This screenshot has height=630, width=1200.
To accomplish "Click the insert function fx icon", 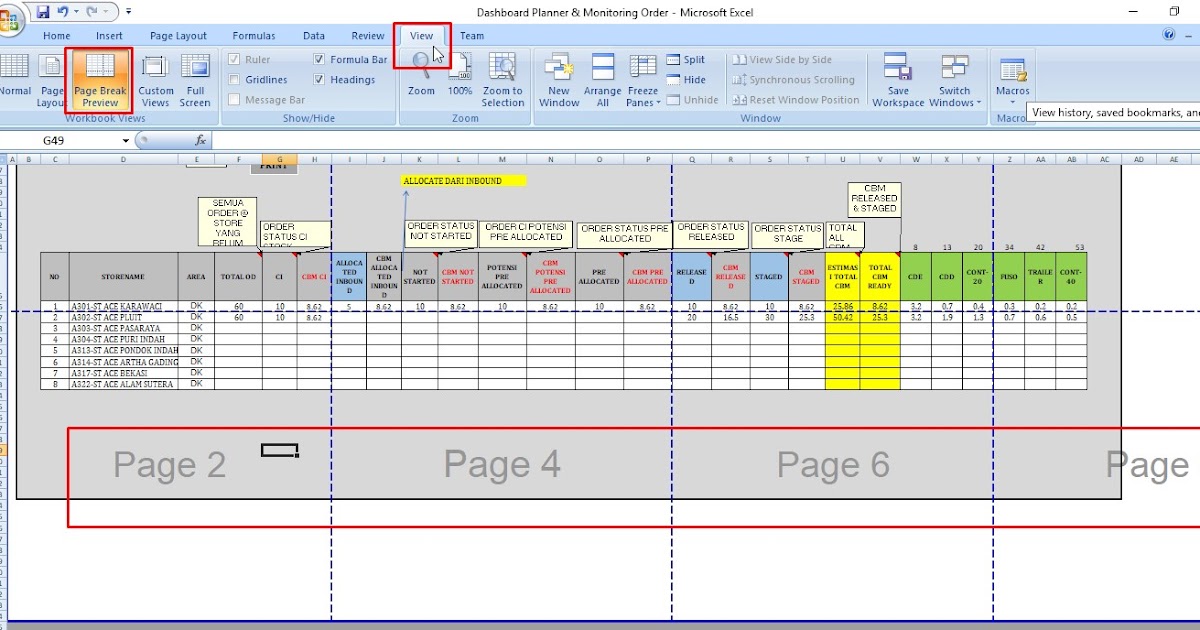I will pyautogui.click(x=200, y=141).
